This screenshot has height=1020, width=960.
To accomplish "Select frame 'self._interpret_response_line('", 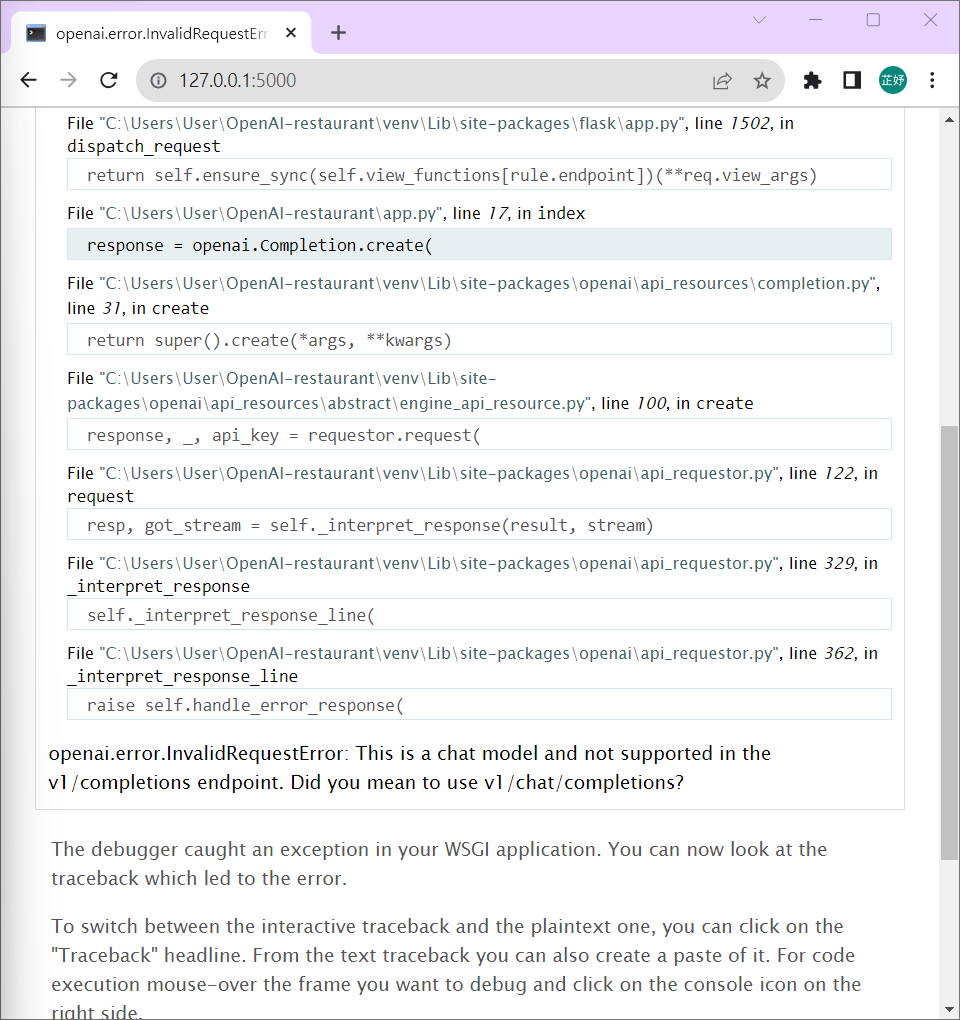I will click(479, 615).
